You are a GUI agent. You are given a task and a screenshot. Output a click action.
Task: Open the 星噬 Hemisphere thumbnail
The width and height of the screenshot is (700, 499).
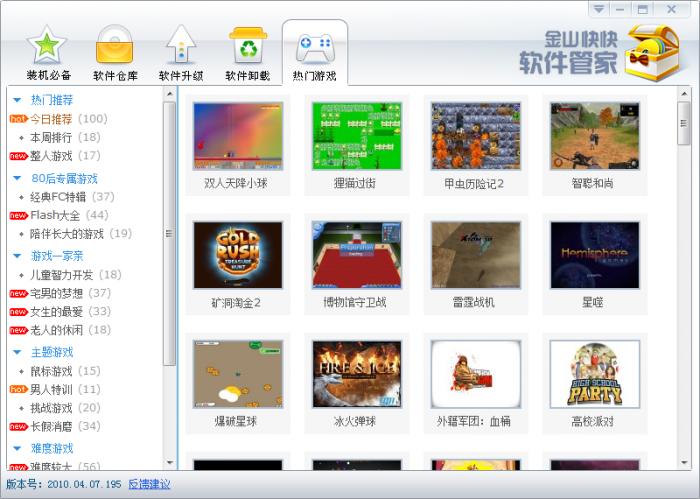coord(595,255)
